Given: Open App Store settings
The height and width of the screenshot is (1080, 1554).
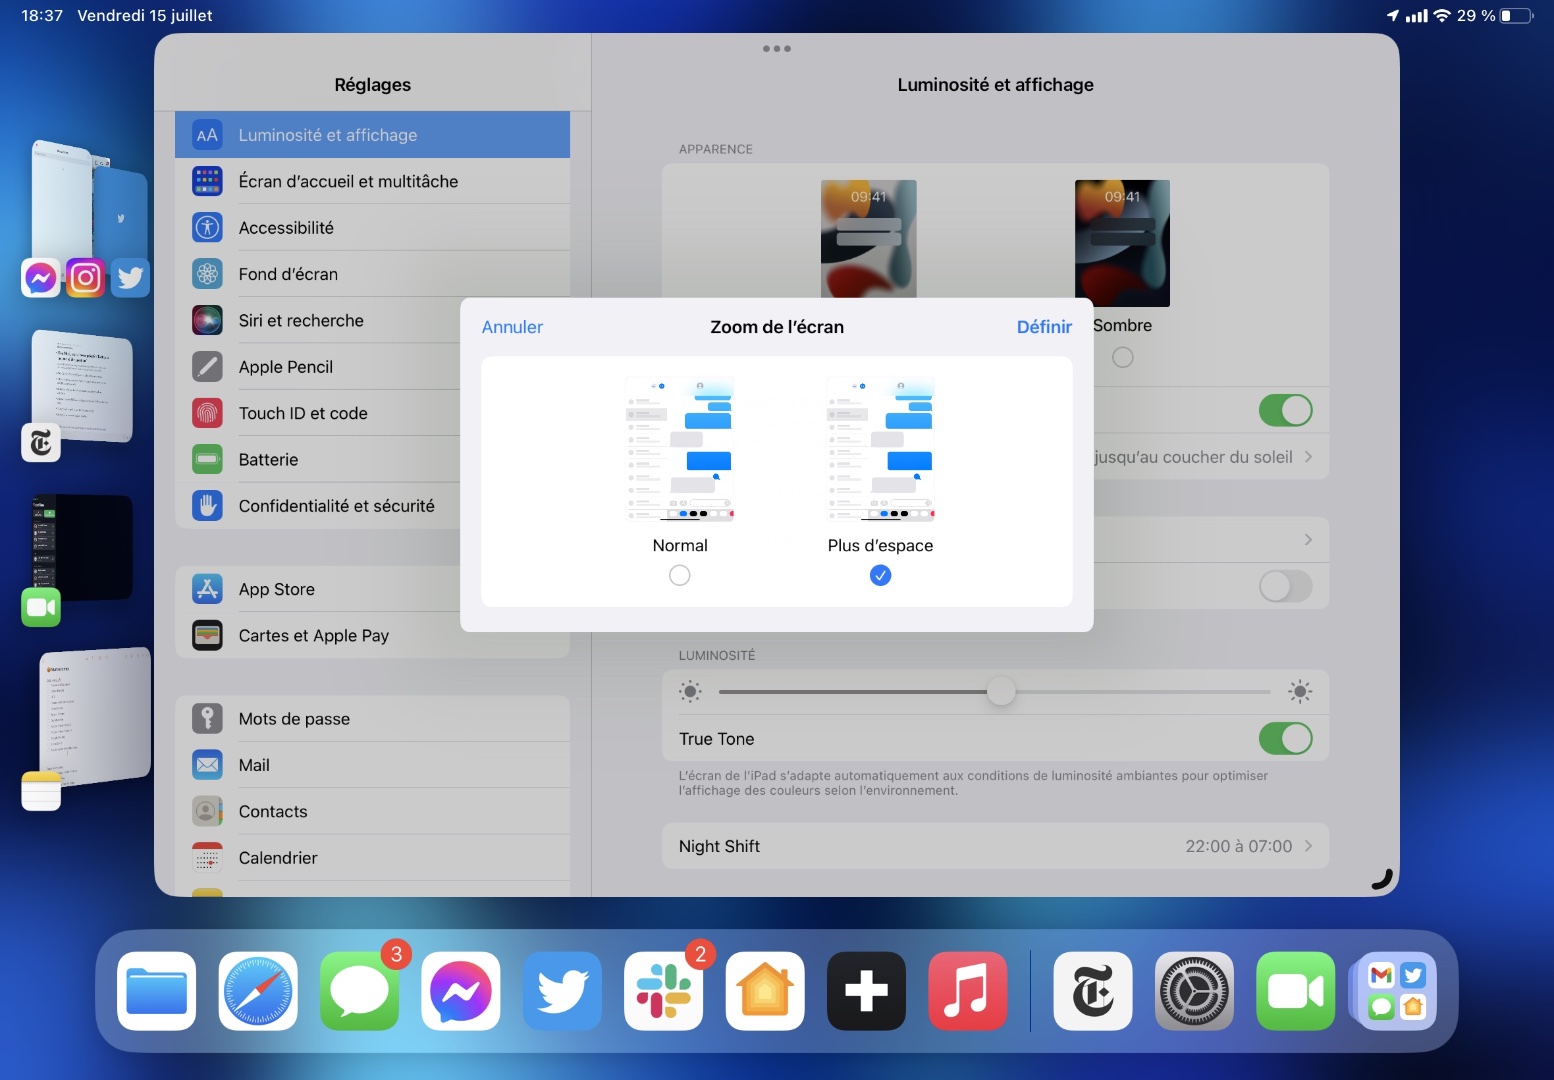Looking at the screenshot, I should 318,589.
